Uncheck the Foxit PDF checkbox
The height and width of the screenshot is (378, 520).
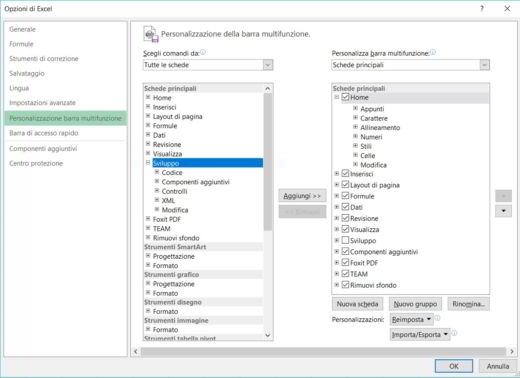pyautogui.click(x=345, y=263)
